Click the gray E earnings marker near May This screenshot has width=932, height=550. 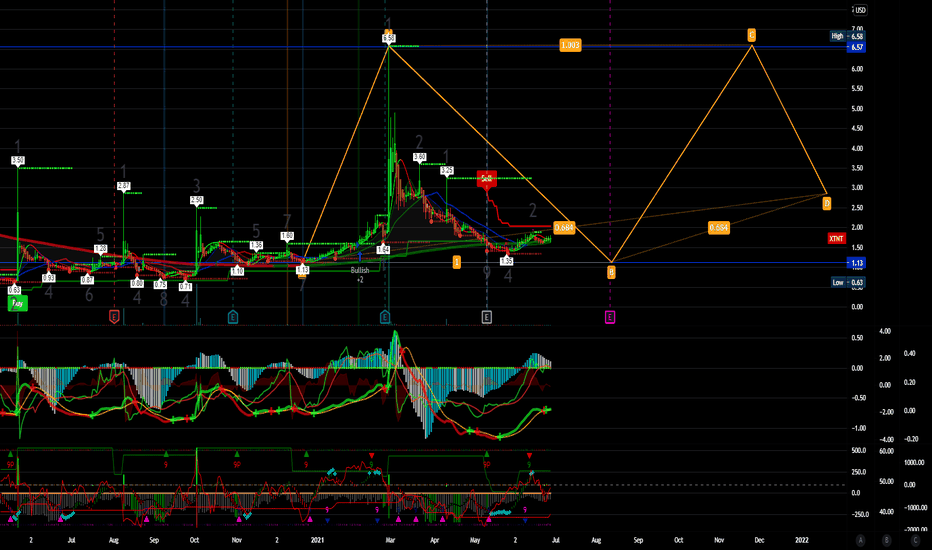coord(487,317)
